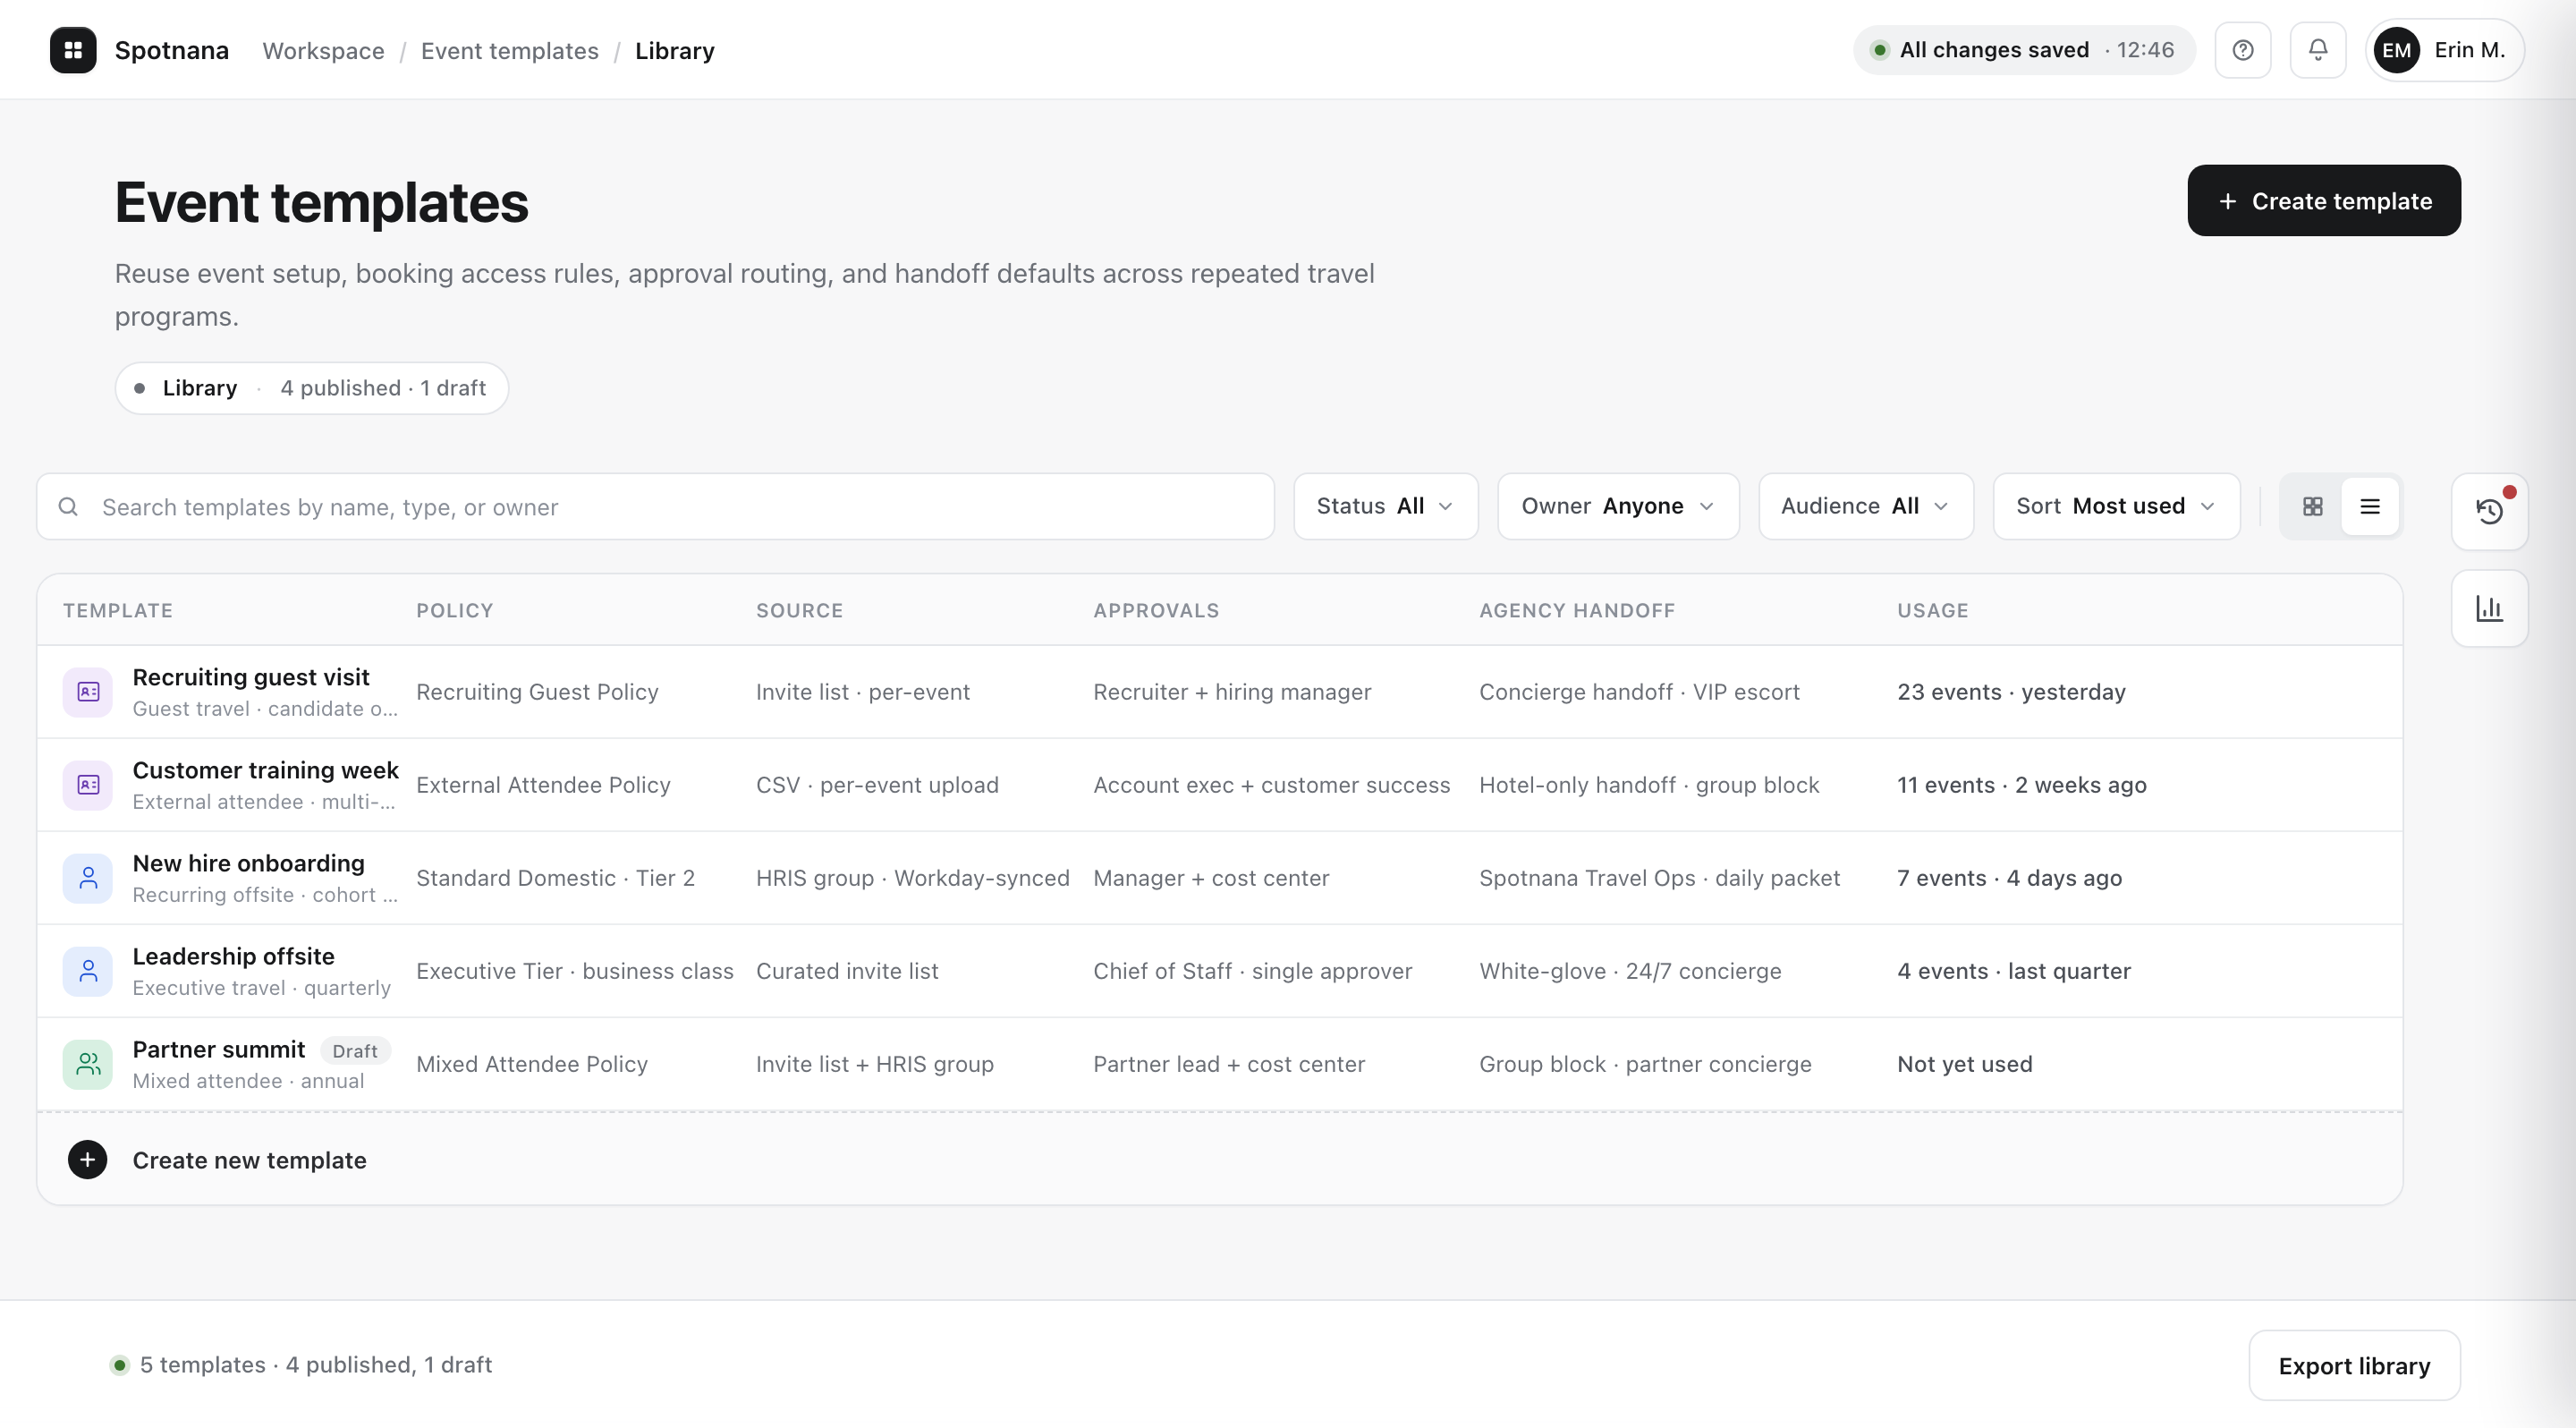Open the analytics bar chart icon
The image size is (2576, 1428).
2490,608
